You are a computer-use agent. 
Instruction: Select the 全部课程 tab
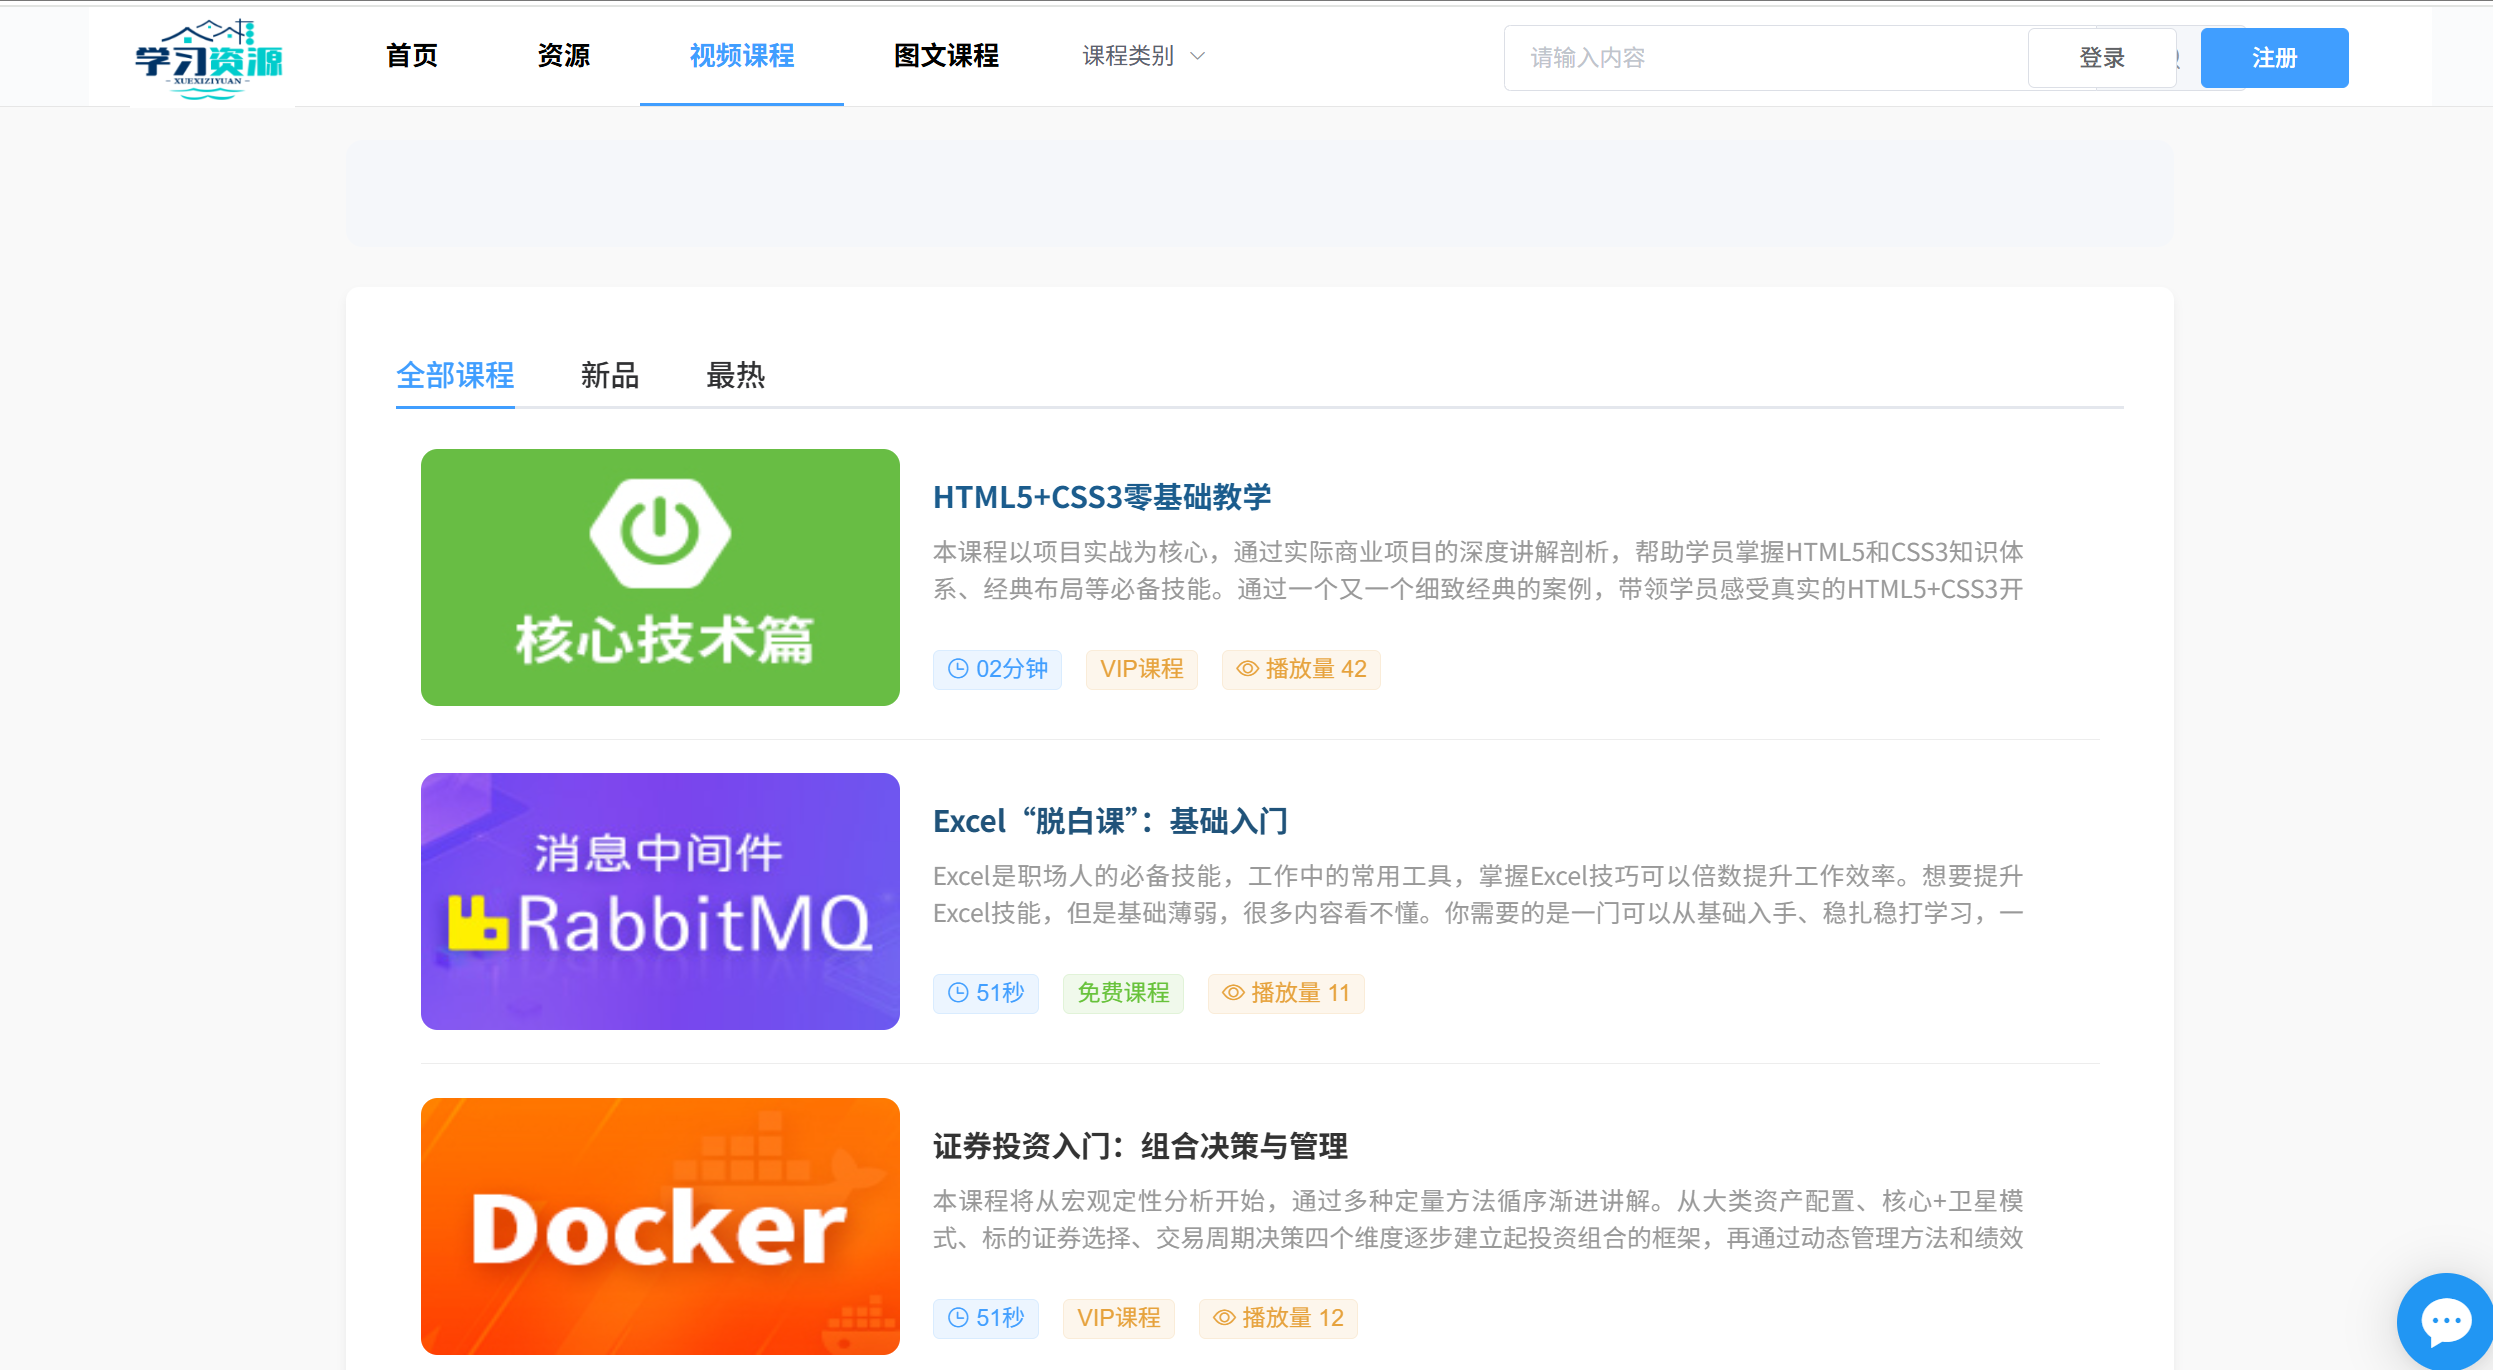click(455, 376)
